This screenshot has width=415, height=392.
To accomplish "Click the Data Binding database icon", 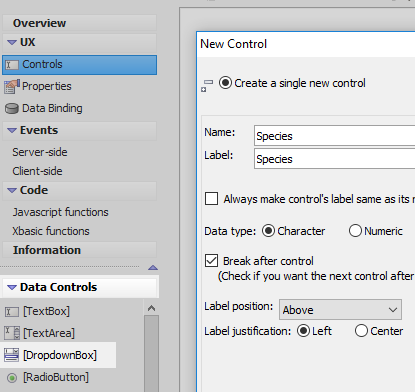I will [x=12, y=109].
